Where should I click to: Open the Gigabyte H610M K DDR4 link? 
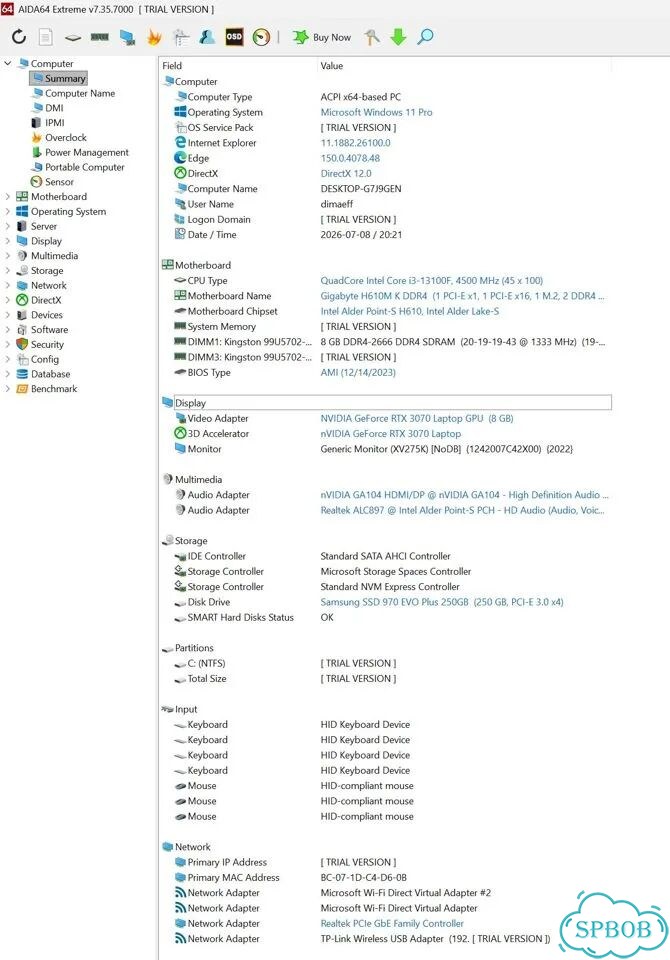(x=462, y=296)
